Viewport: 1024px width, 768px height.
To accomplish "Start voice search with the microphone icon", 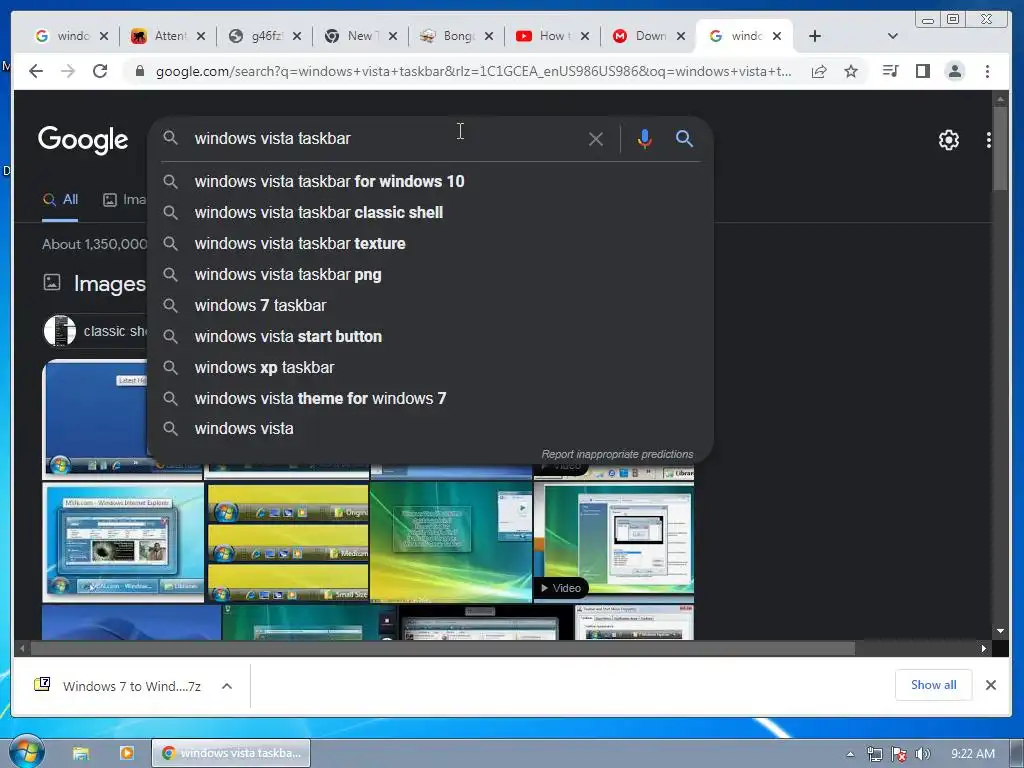I will (645, 139).
